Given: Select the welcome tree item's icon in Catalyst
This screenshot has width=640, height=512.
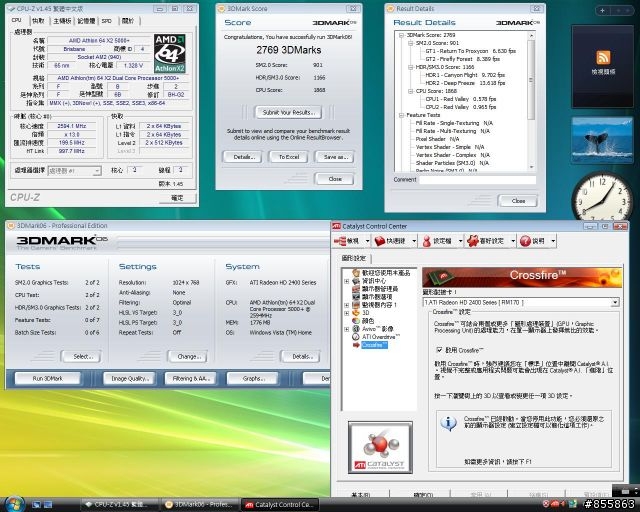Looking at the screenshot, I should tap(356, 273).
